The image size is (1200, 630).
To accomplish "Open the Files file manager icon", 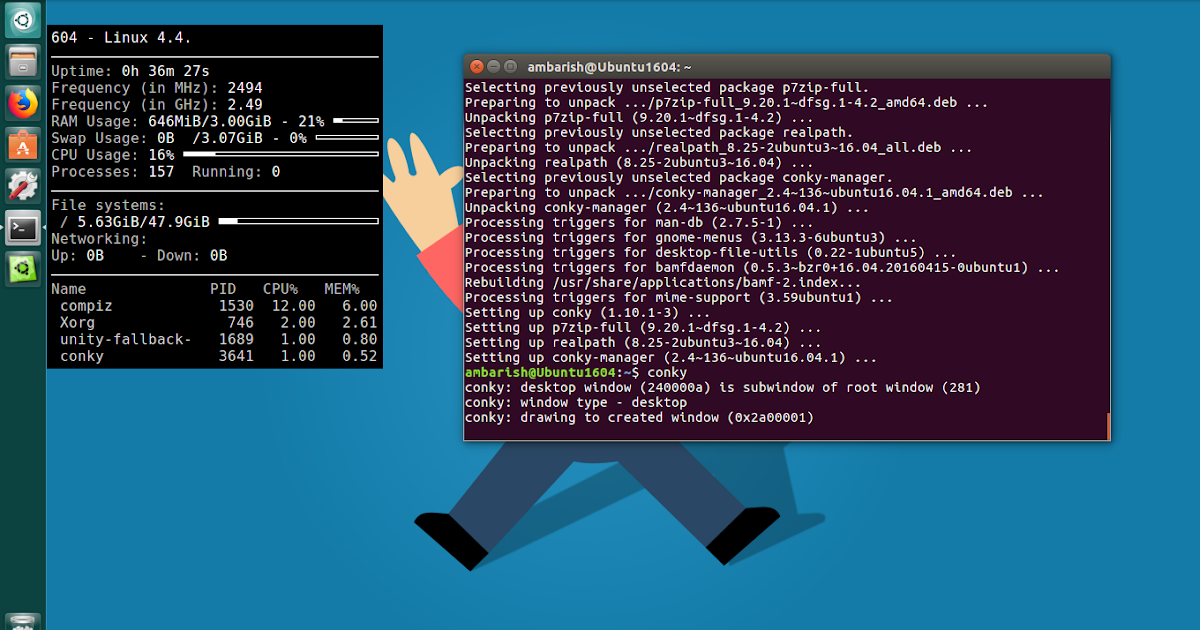I will click(x=21, y=62).
